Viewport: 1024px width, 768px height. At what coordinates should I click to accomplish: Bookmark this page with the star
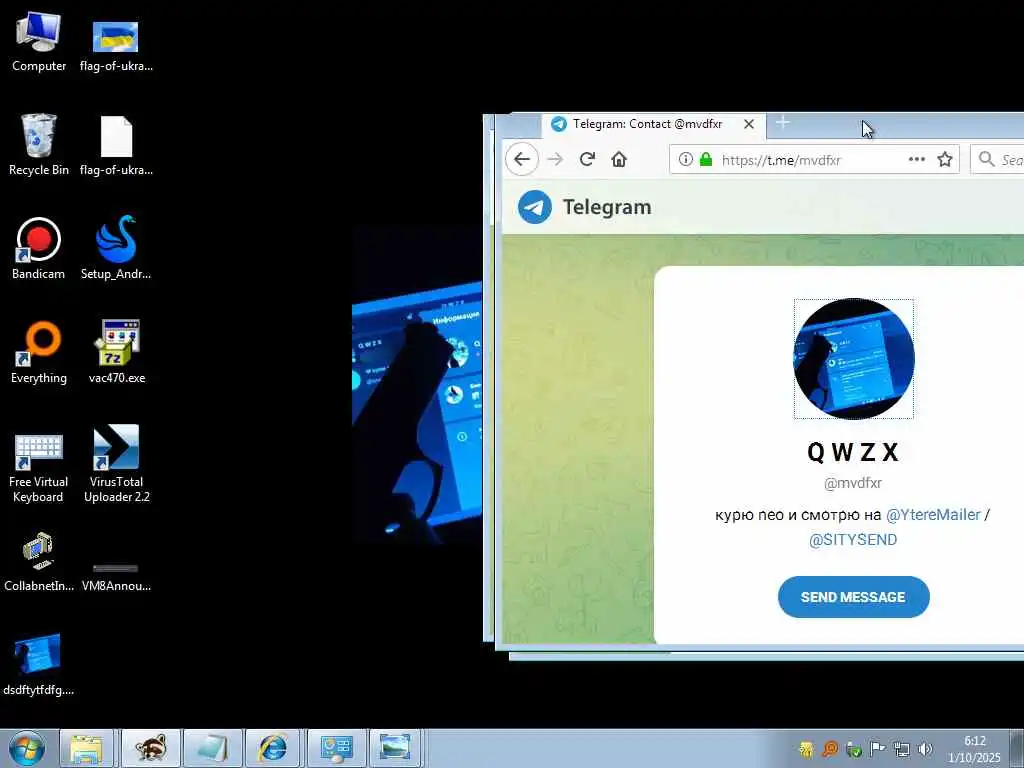(x=945, y=159)
